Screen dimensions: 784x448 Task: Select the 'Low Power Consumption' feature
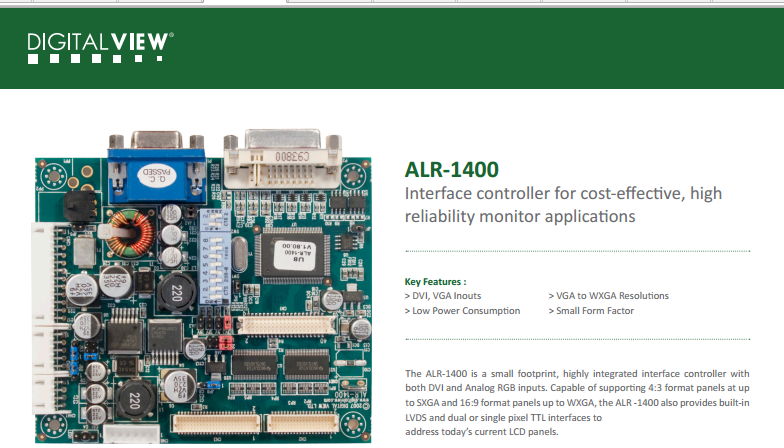click(462, 310)
